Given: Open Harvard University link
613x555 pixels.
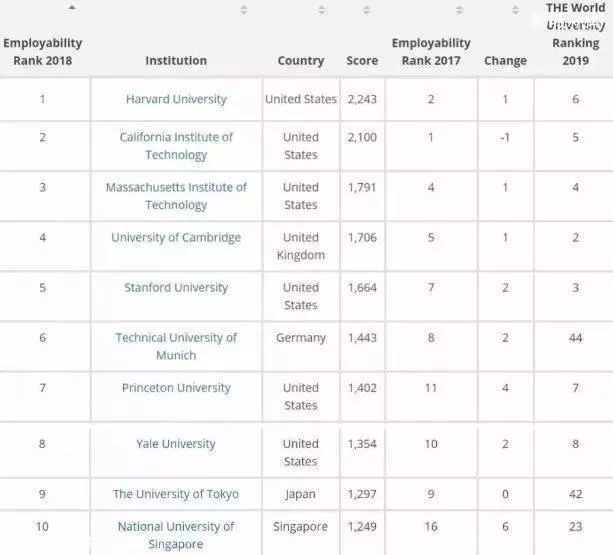Looking at the screenshot, I should [176, 99].
